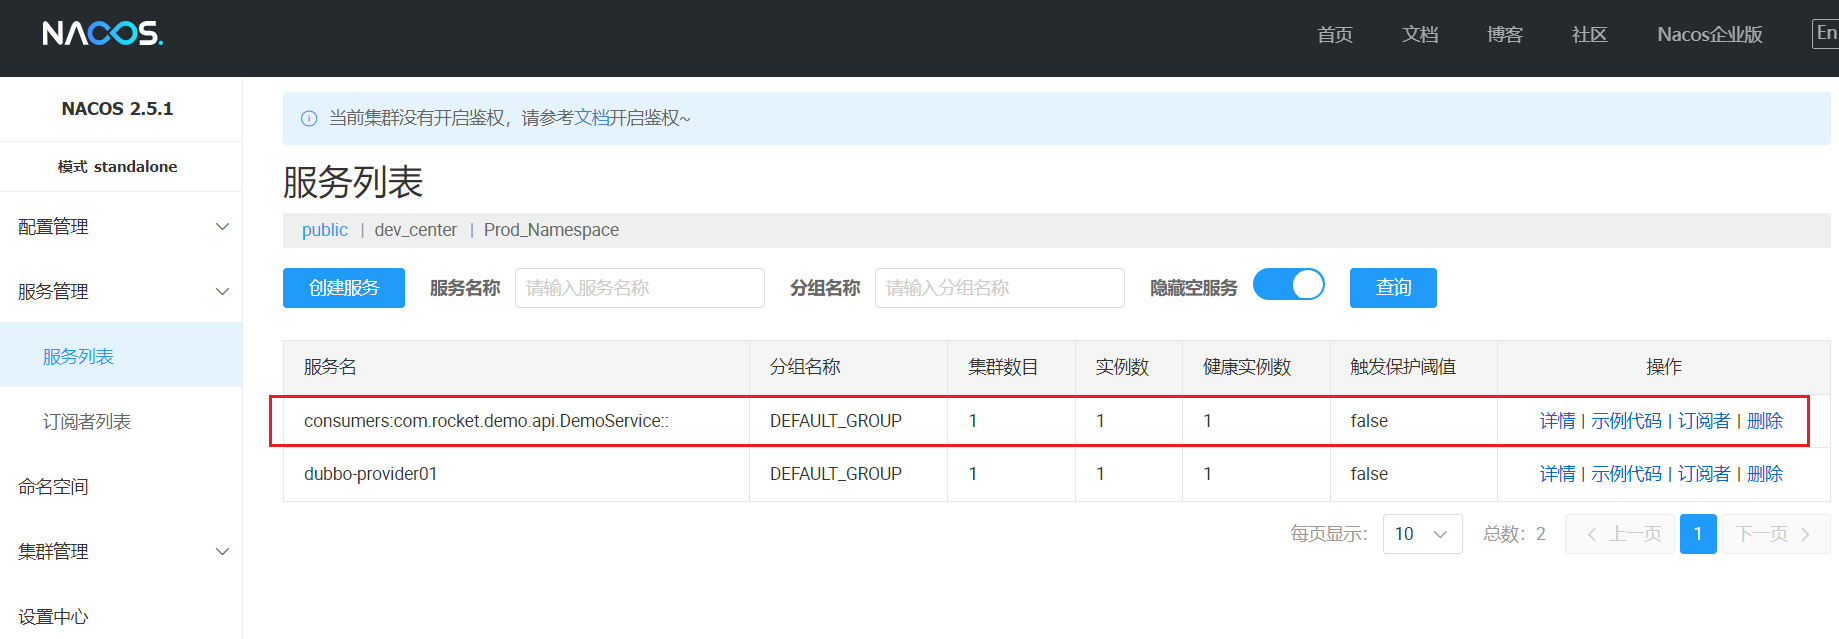1839x639 pixels.
Task: Open the page size dropdown
Action: click(x=1421, y=534)
